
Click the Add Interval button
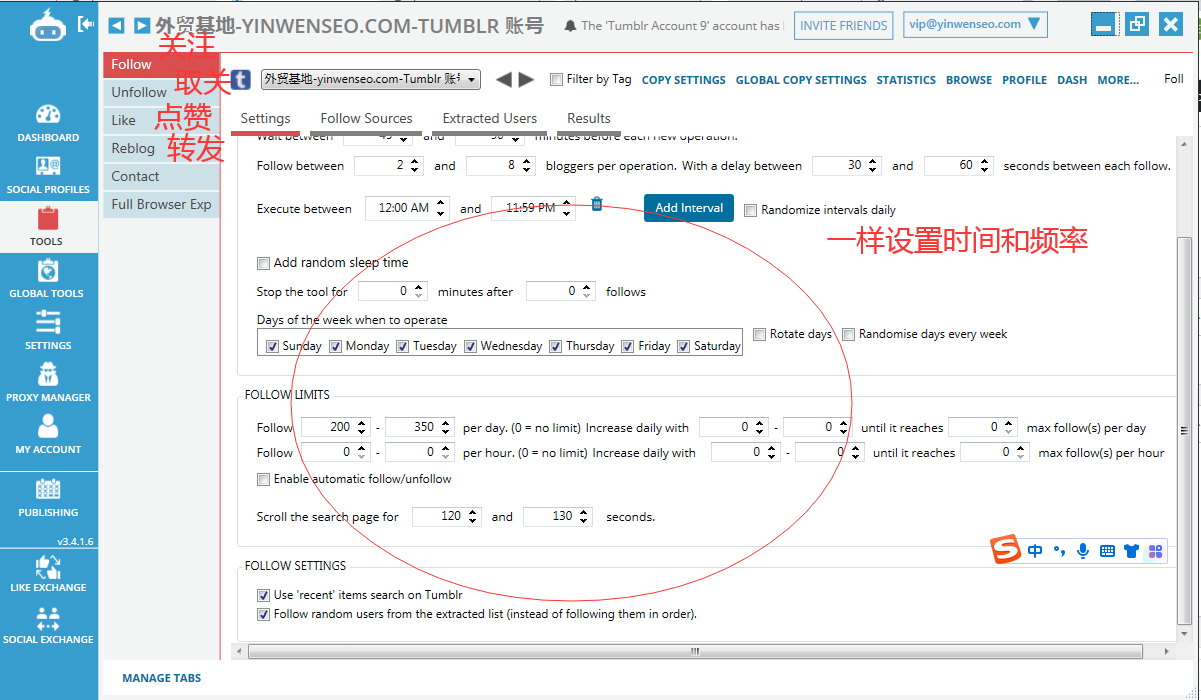pyautogui.click(x=688, y=207)
